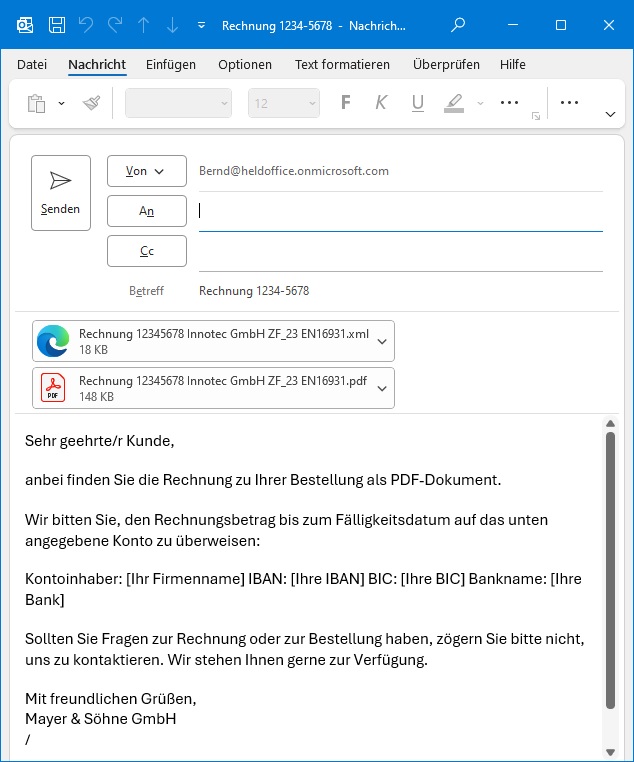Viewport: 634px width, 762px height.
Task: Expand the Von sender dropdown
Action: coord(146,171)
